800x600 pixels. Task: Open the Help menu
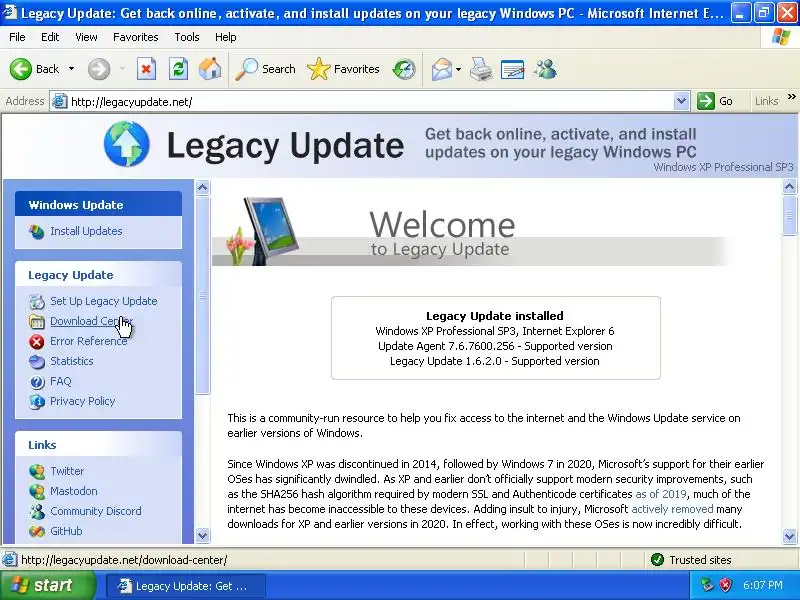coord(226,37)
